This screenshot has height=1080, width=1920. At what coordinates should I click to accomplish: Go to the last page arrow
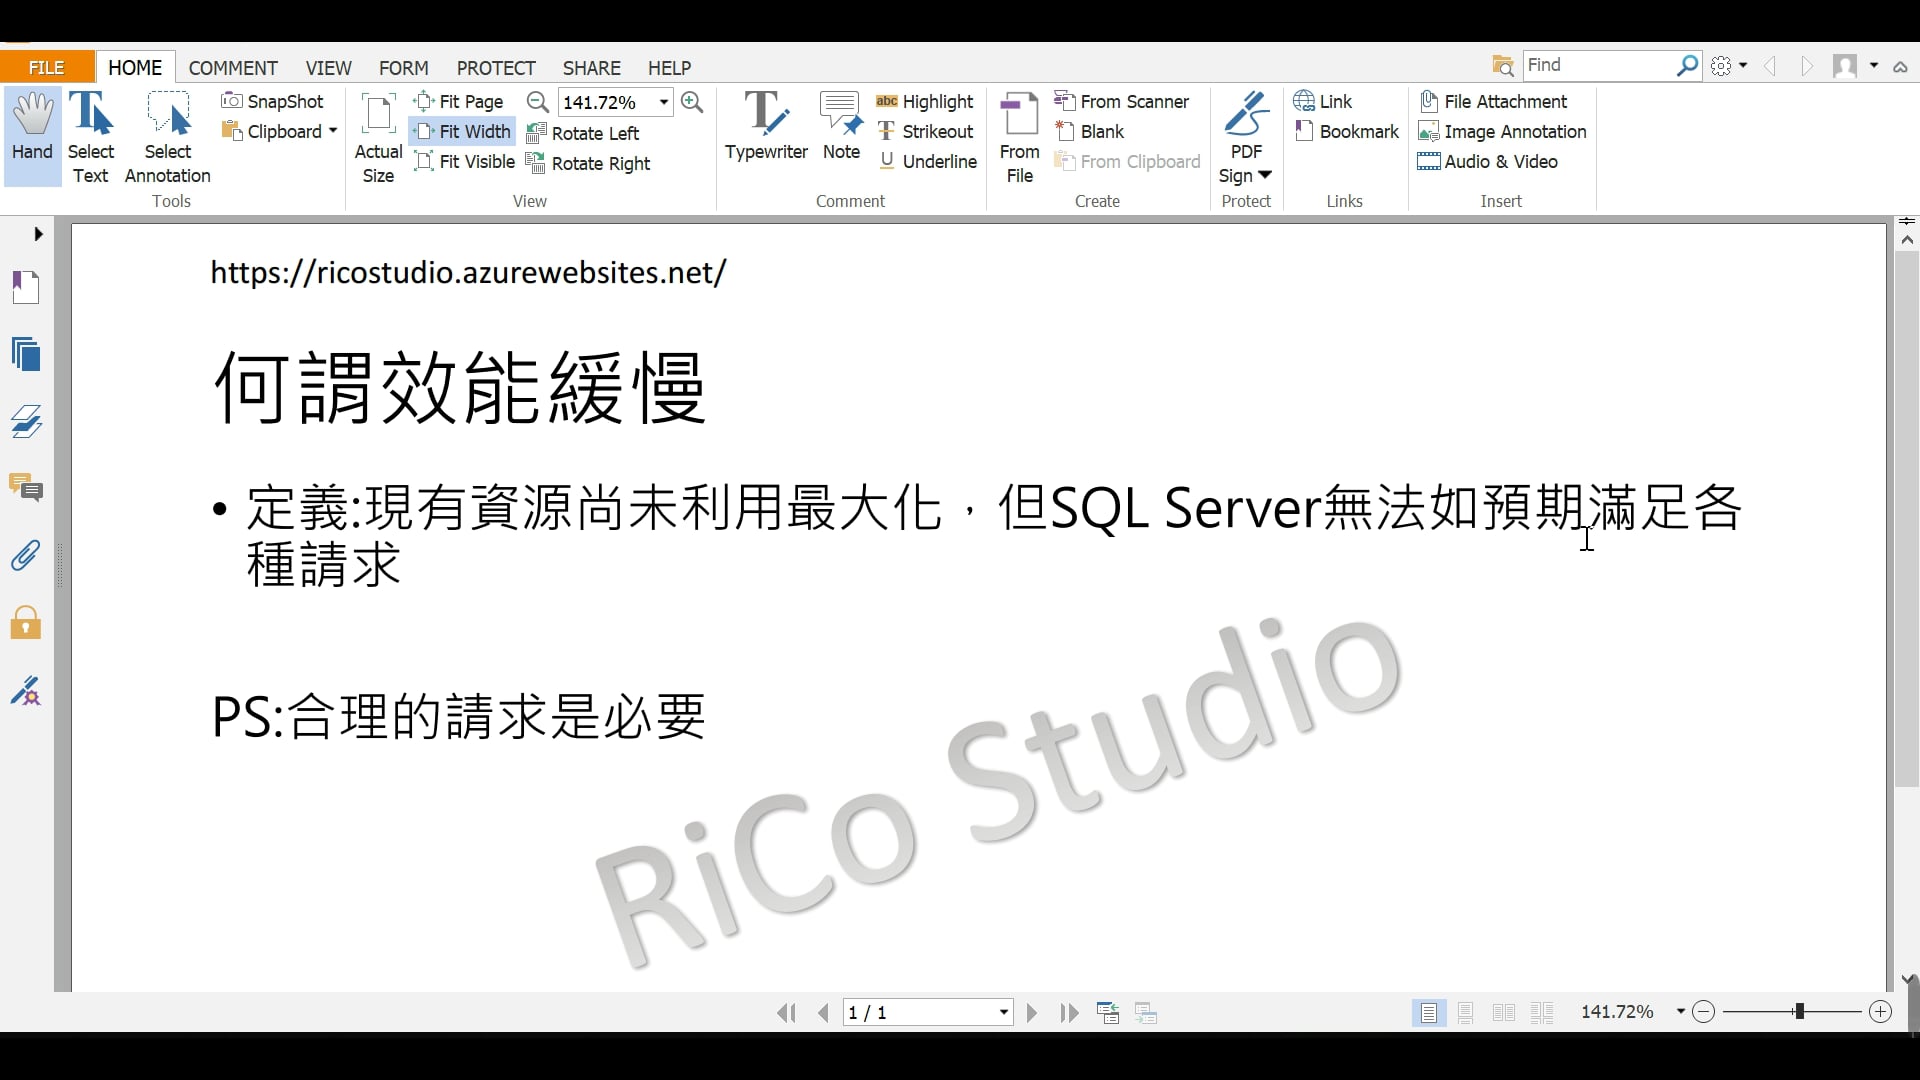1069,1013
